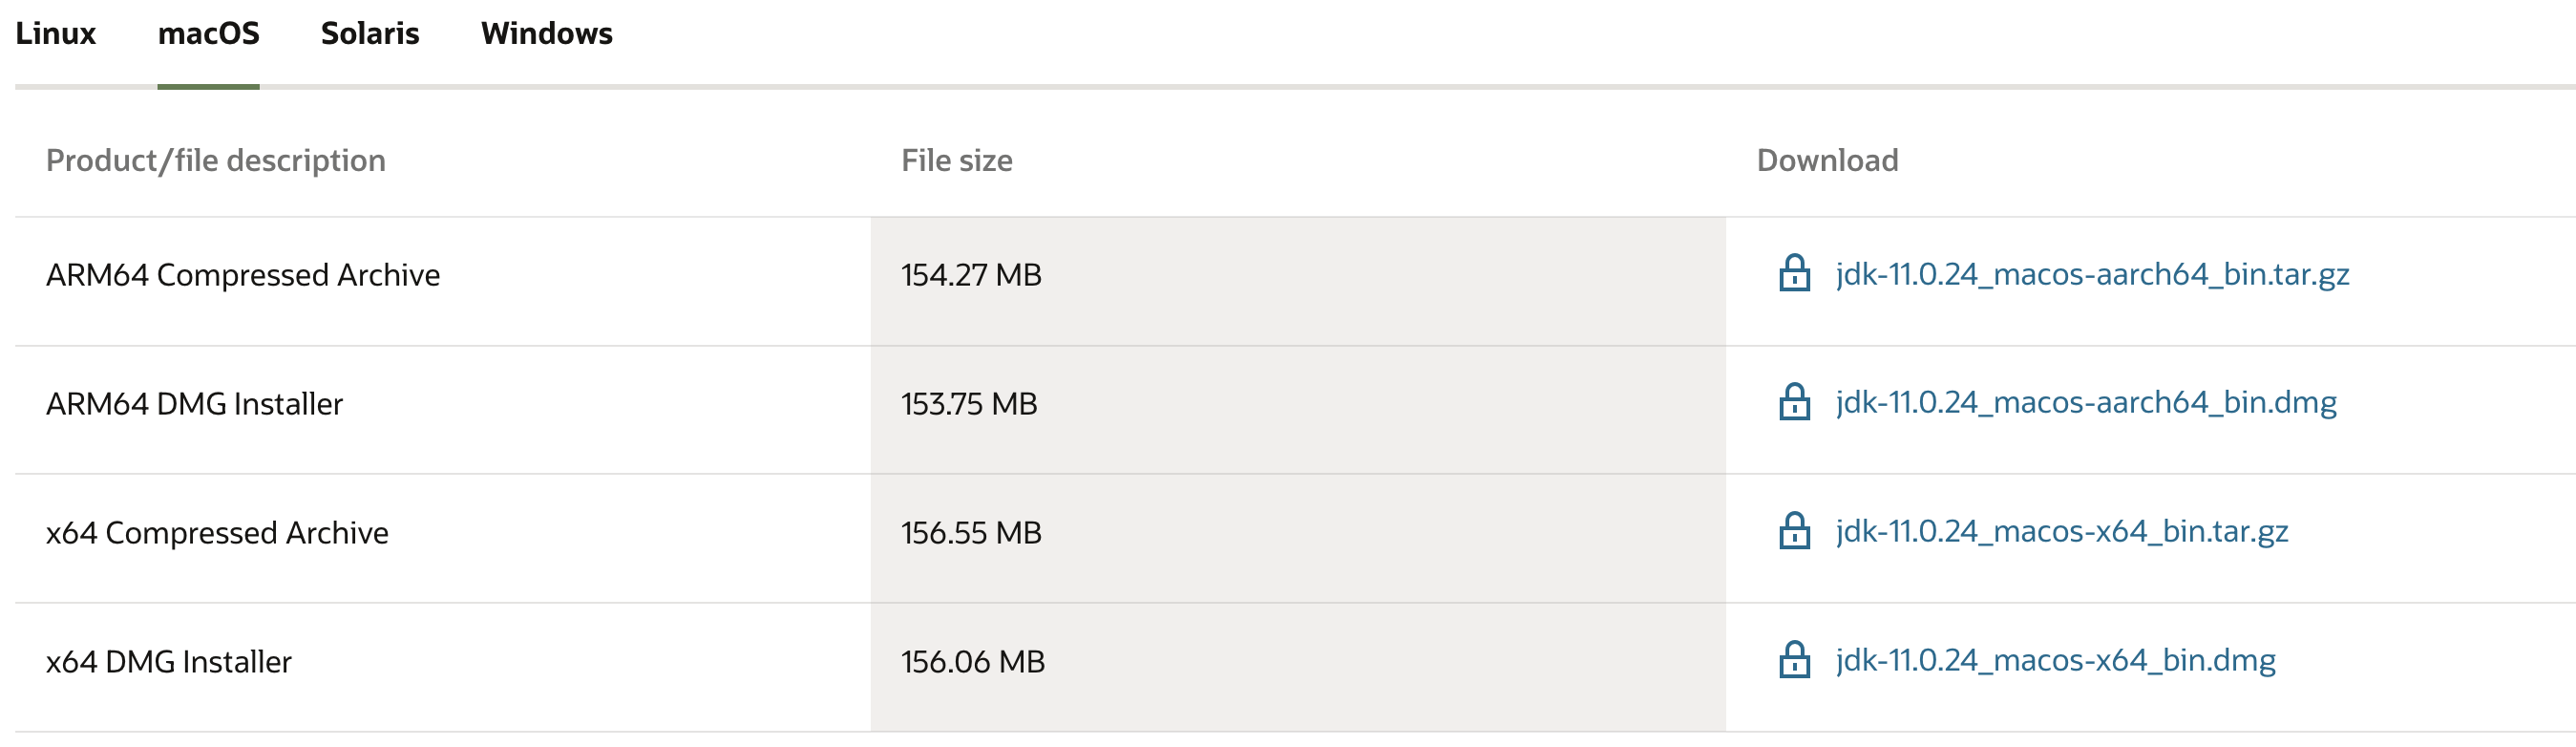Click the Product/file description column header
2576x747 pixels.
(x=216, y=160)
